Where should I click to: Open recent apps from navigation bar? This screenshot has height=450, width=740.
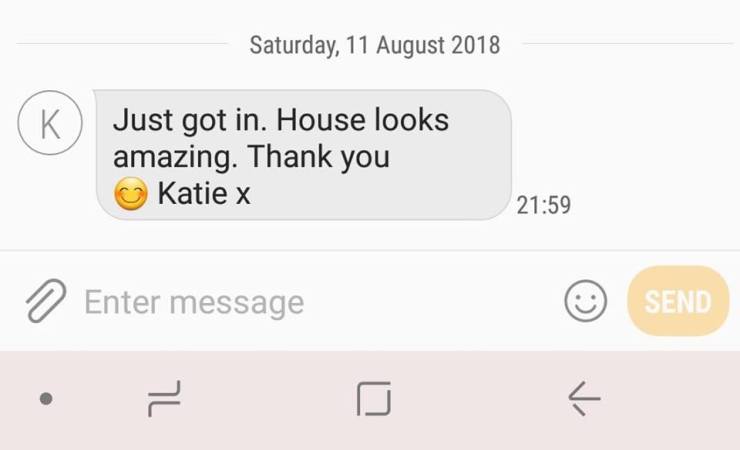(x=164, y=399)
